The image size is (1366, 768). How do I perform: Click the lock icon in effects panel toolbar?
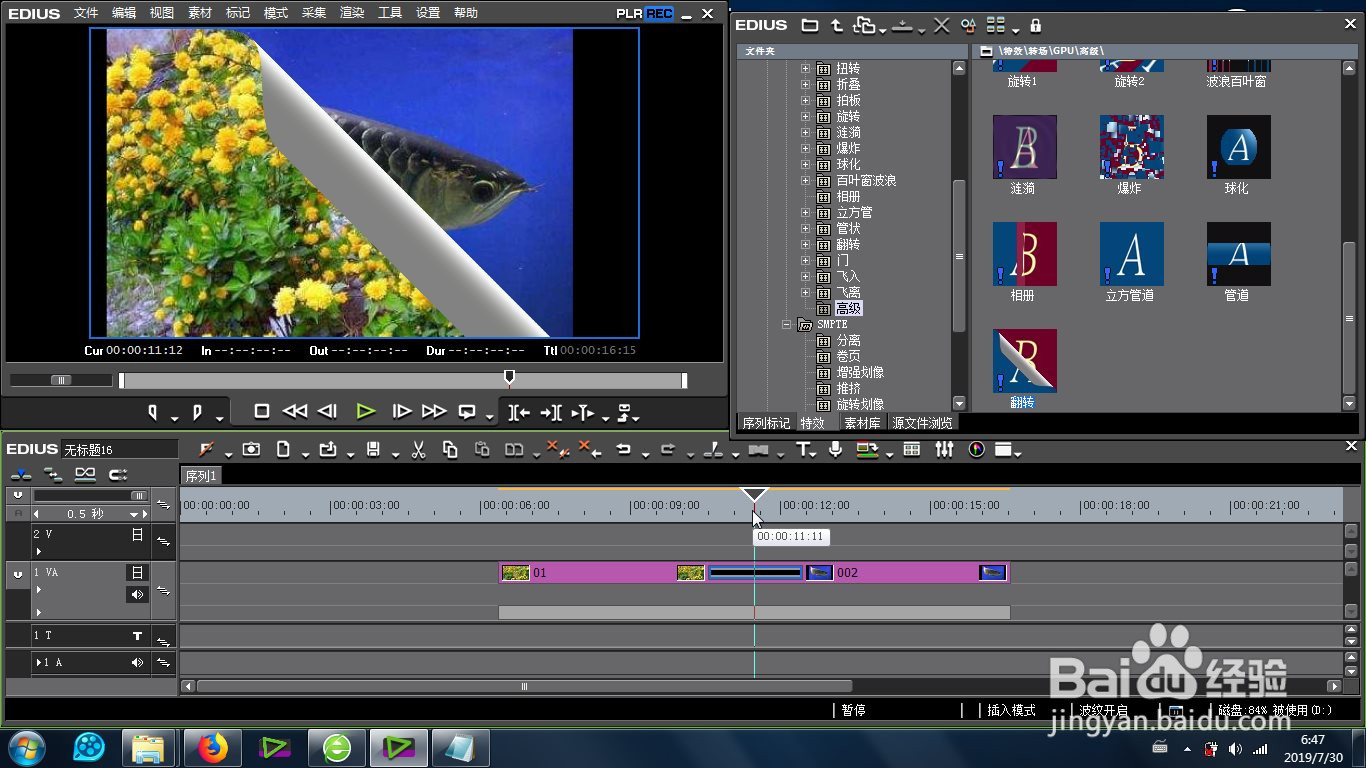pos(1035,25)
